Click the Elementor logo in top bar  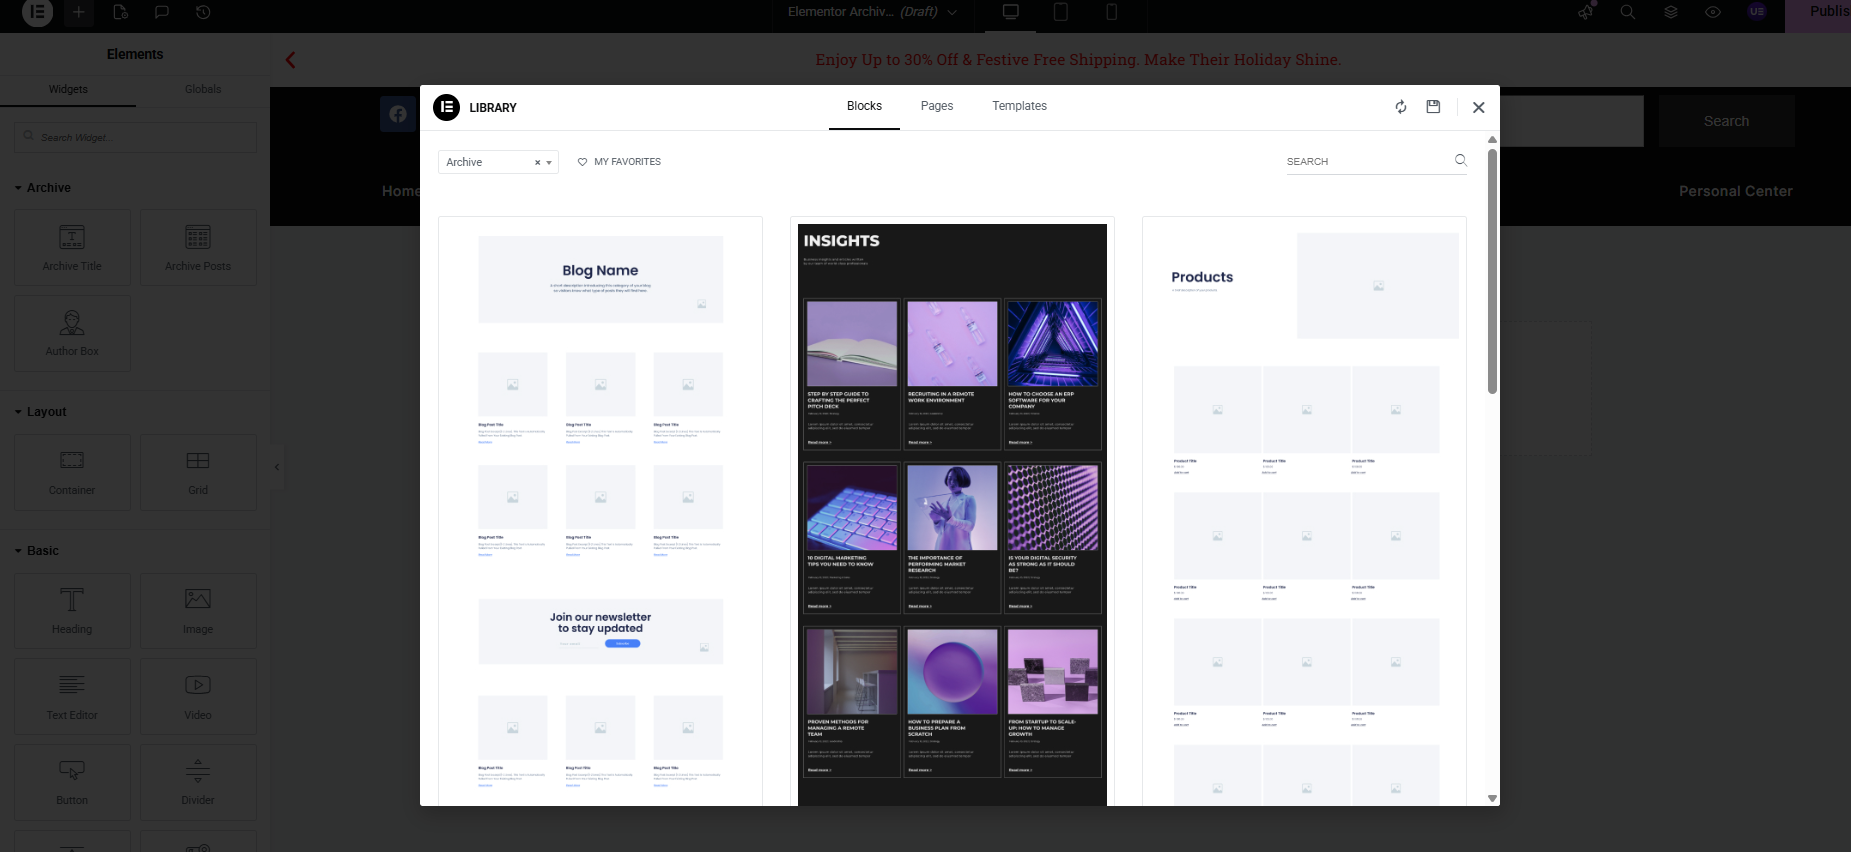[37, 12]
